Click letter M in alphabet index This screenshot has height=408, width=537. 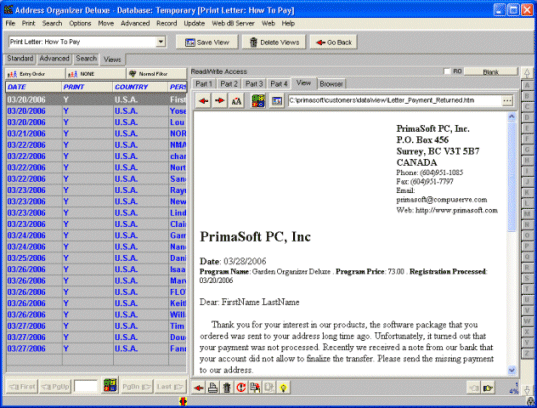tap(527, 214)
